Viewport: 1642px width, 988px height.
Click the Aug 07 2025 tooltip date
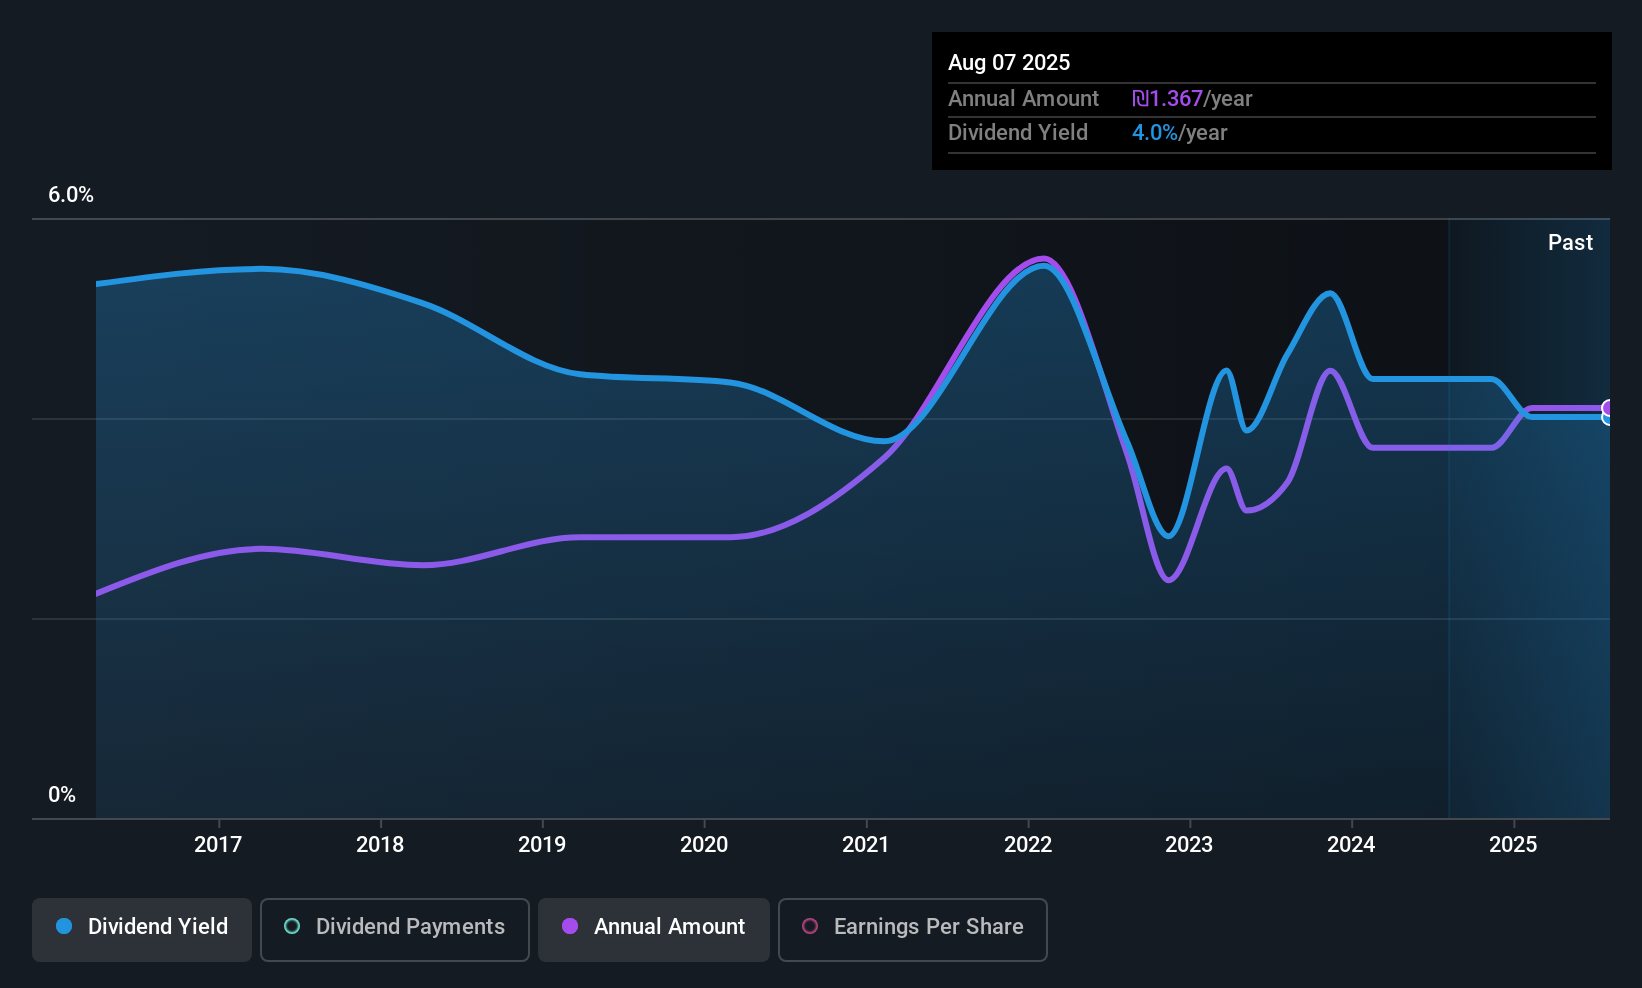(1009, 63)
